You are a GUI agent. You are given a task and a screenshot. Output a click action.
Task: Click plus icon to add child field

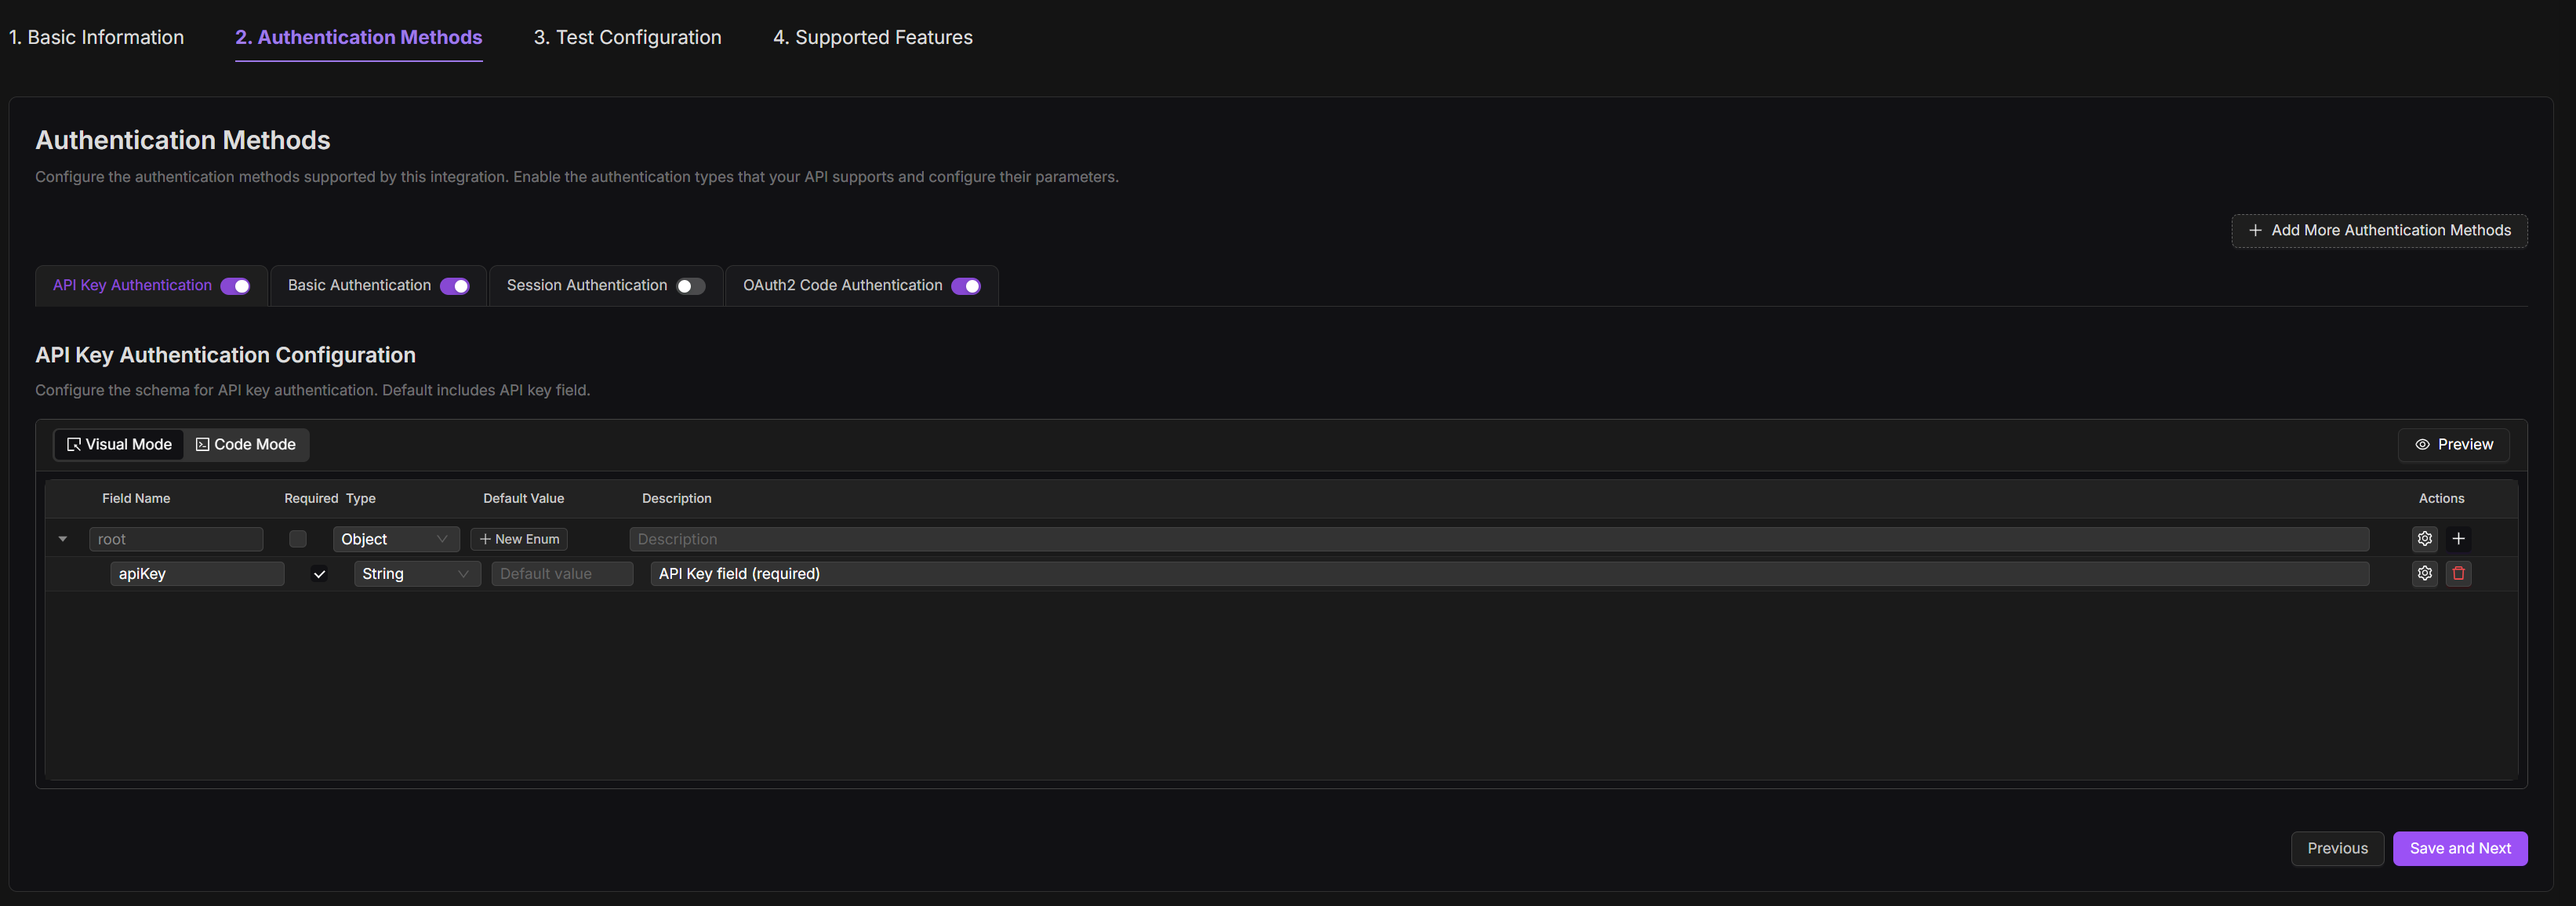[2458, 539]
